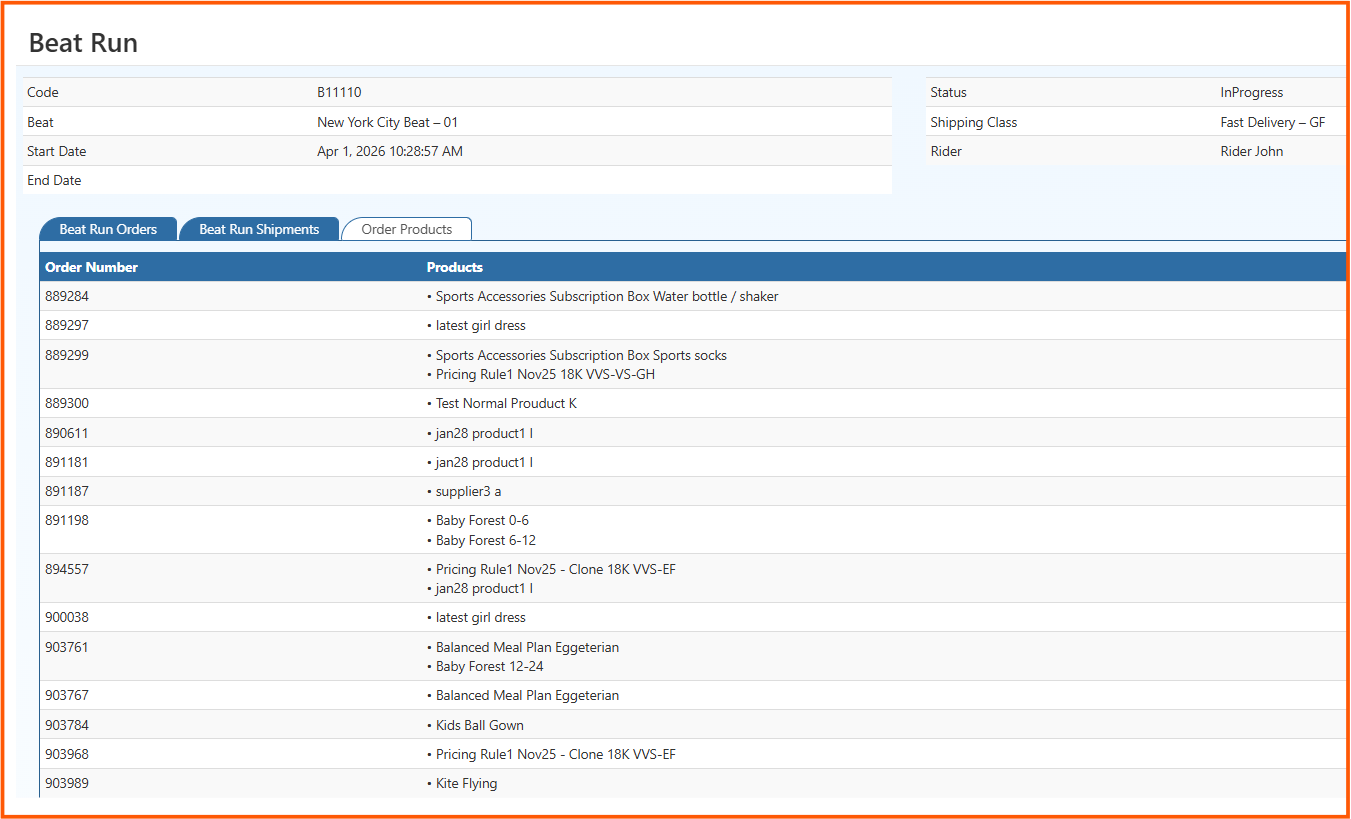Select the Kite Flying product in order 903989
This screenshot has width=1351, height=819.
coord(466,783)
